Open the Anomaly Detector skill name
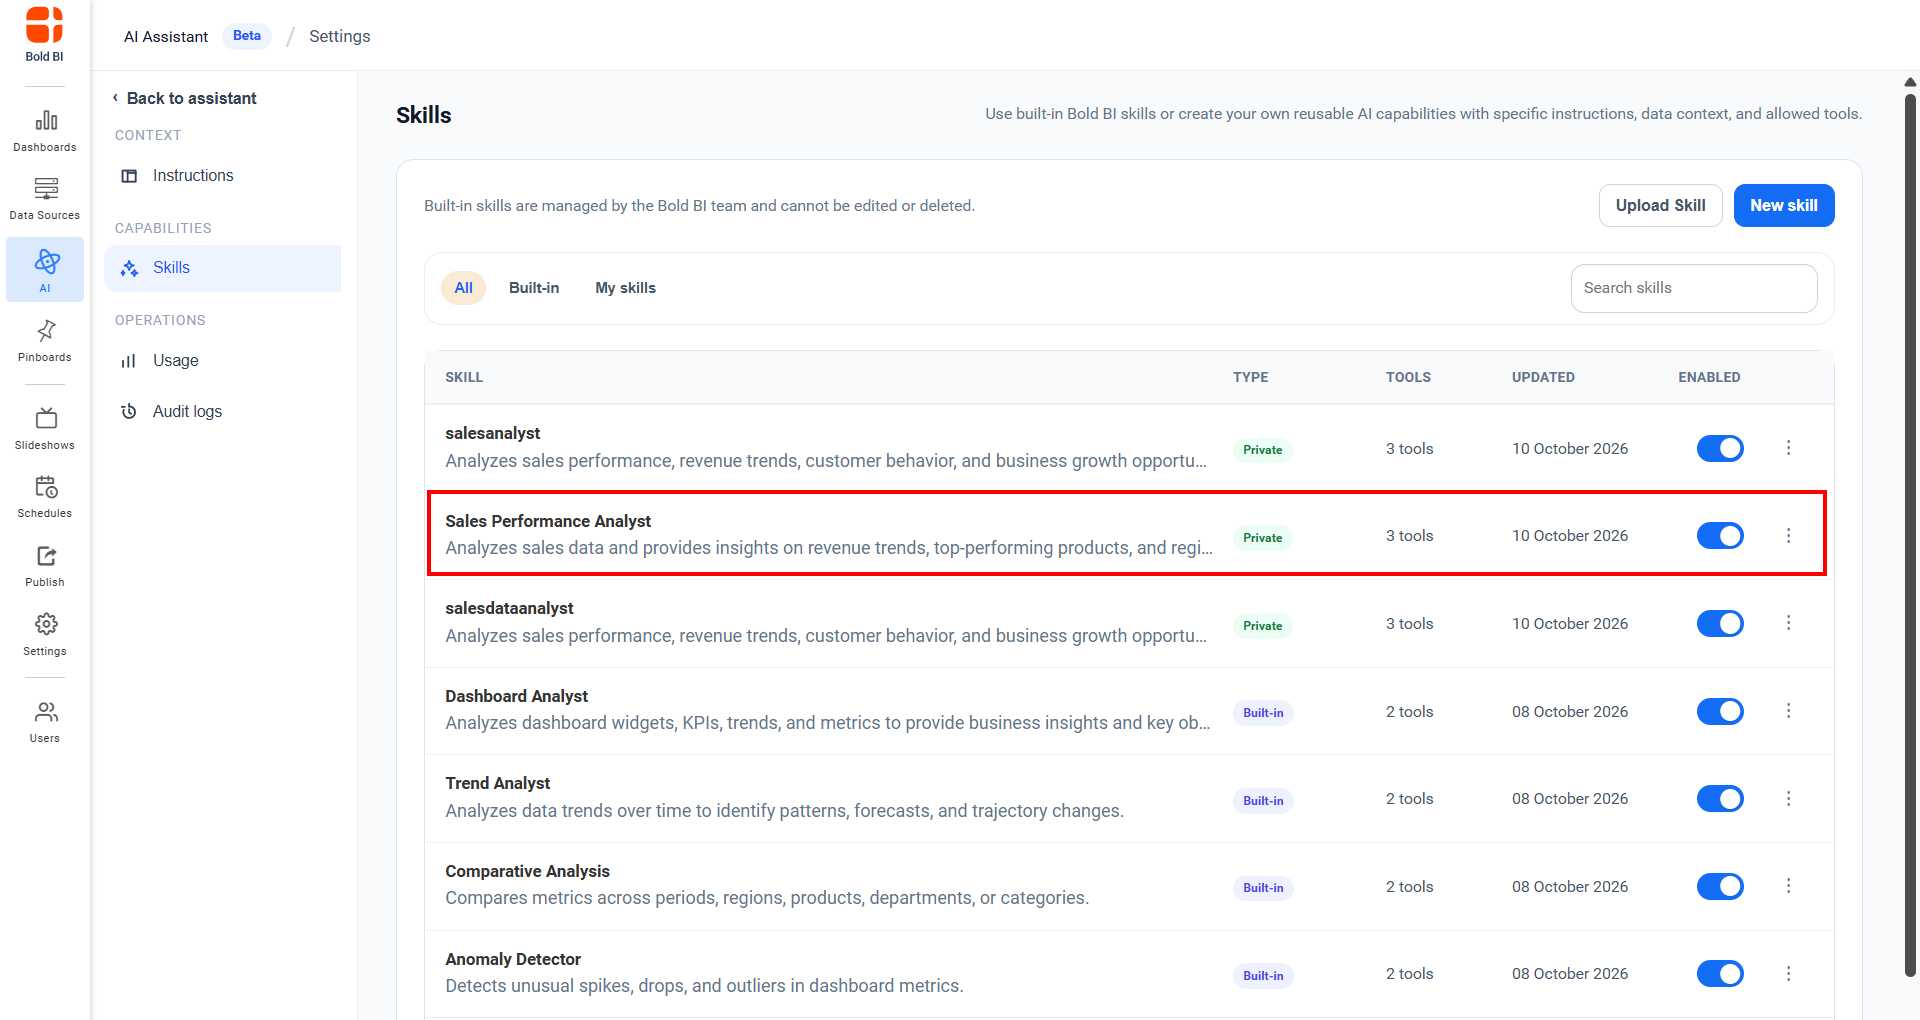This screenshot has width=1920, height=1020. [513, 960]
